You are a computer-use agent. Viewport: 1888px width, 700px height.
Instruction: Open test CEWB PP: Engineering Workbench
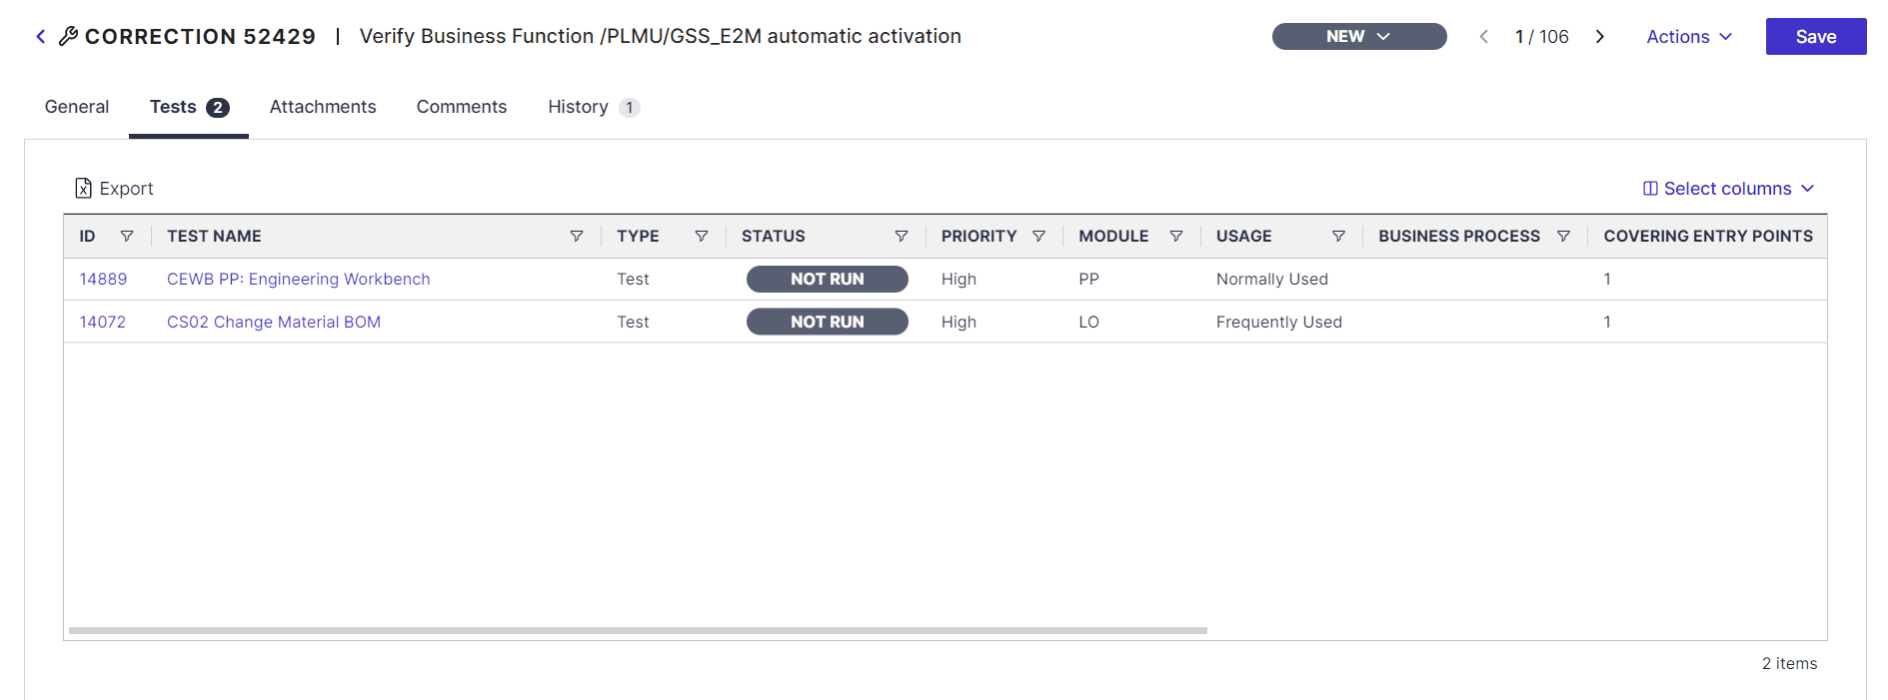click(x=298, y=279)
